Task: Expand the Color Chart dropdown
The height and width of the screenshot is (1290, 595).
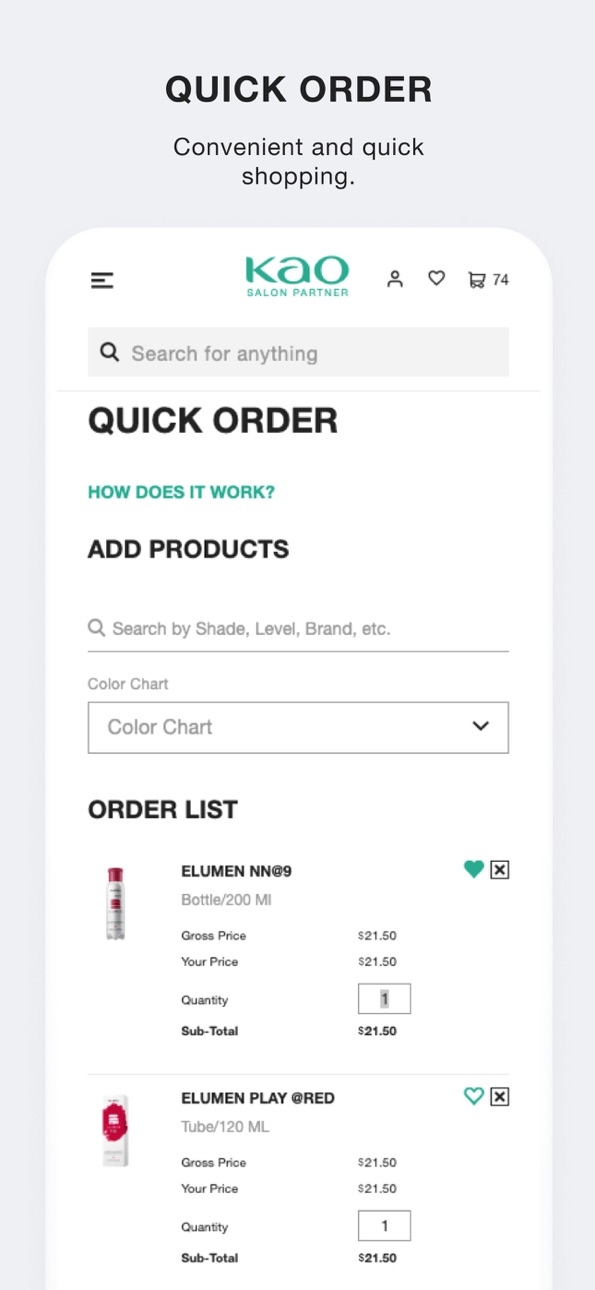Action: click(x=298, y=727)
